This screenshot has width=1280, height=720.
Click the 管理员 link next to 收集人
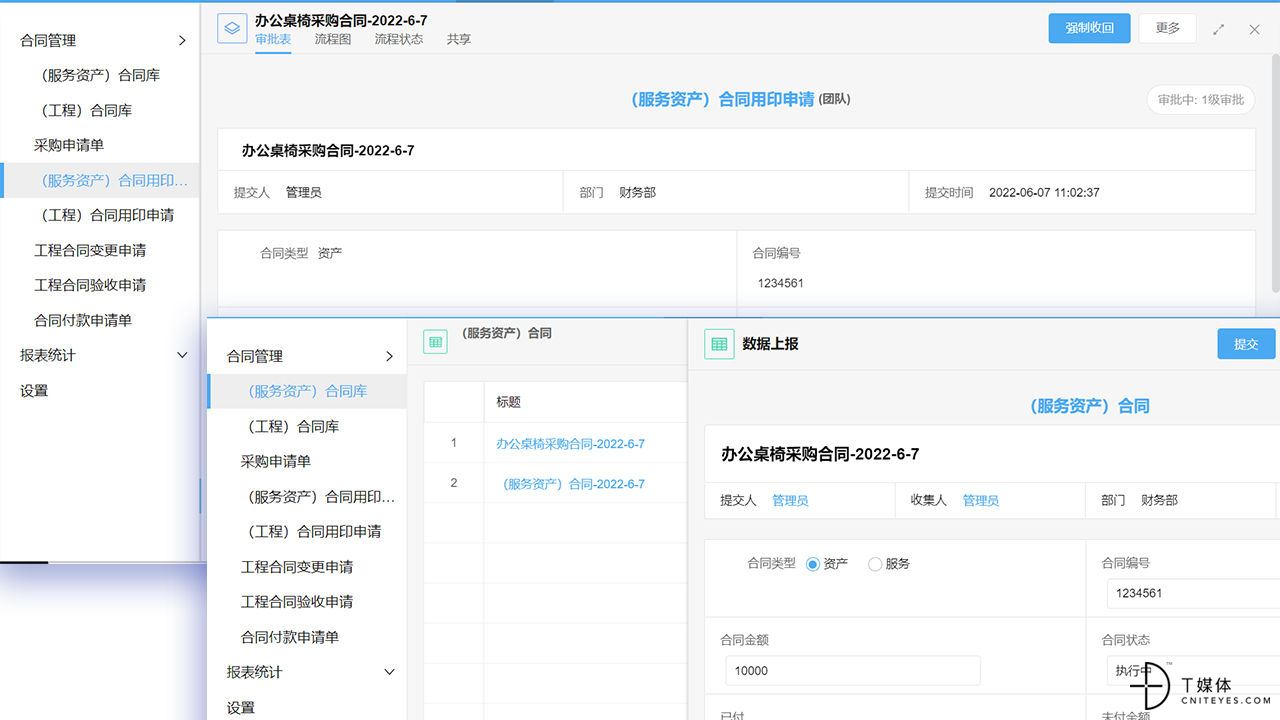[x=981, y=500]
